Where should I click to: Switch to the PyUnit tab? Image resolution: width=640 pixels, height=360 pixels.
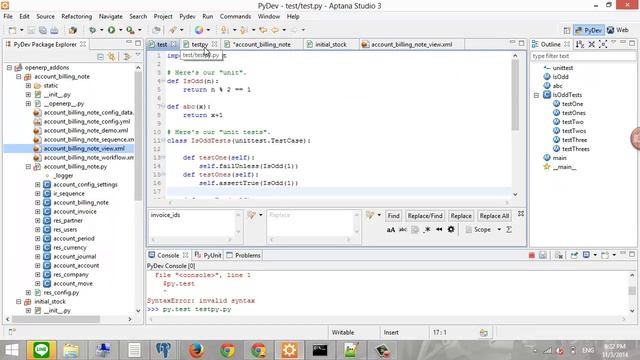208,255
